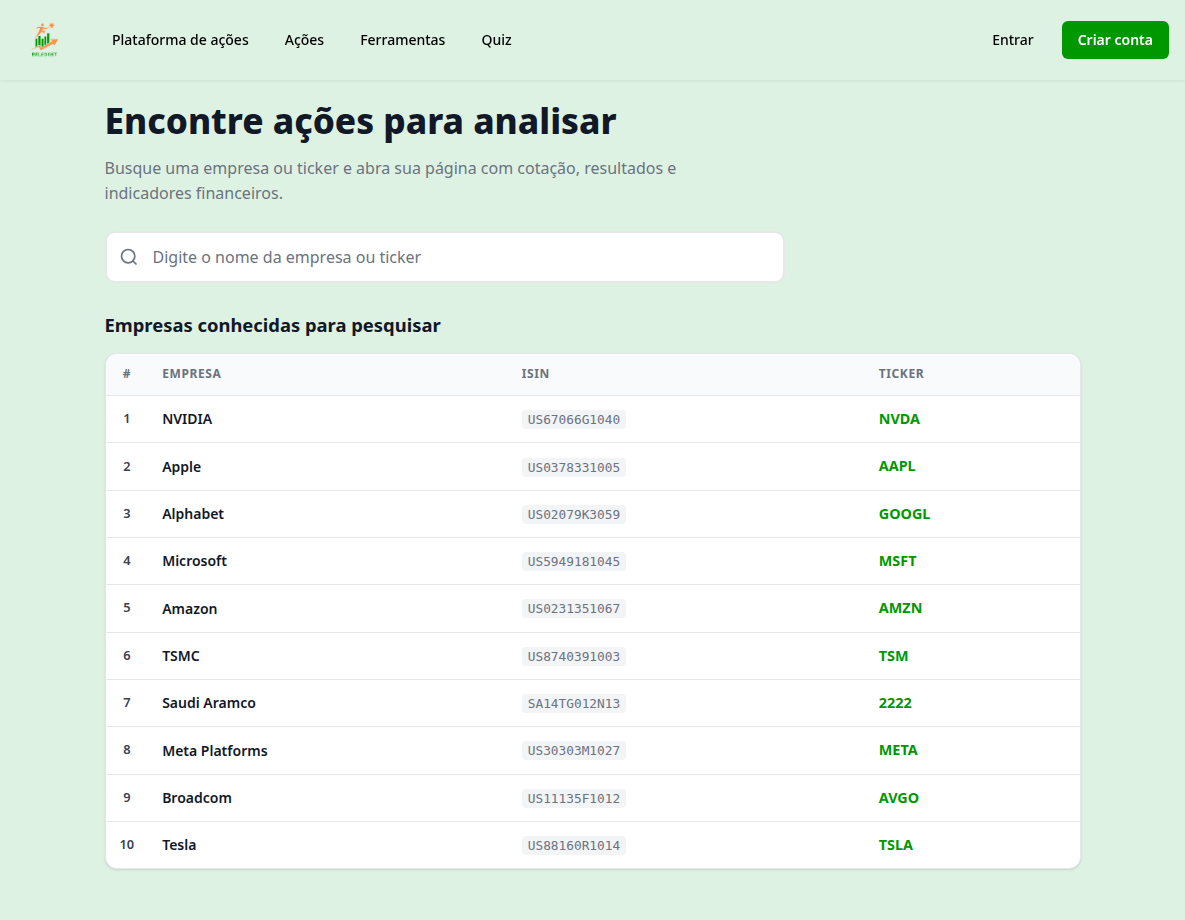Screen dimensions: 1185x920
Task: Click ISIN code US02079K3059
Action: (x=574, y=514)
